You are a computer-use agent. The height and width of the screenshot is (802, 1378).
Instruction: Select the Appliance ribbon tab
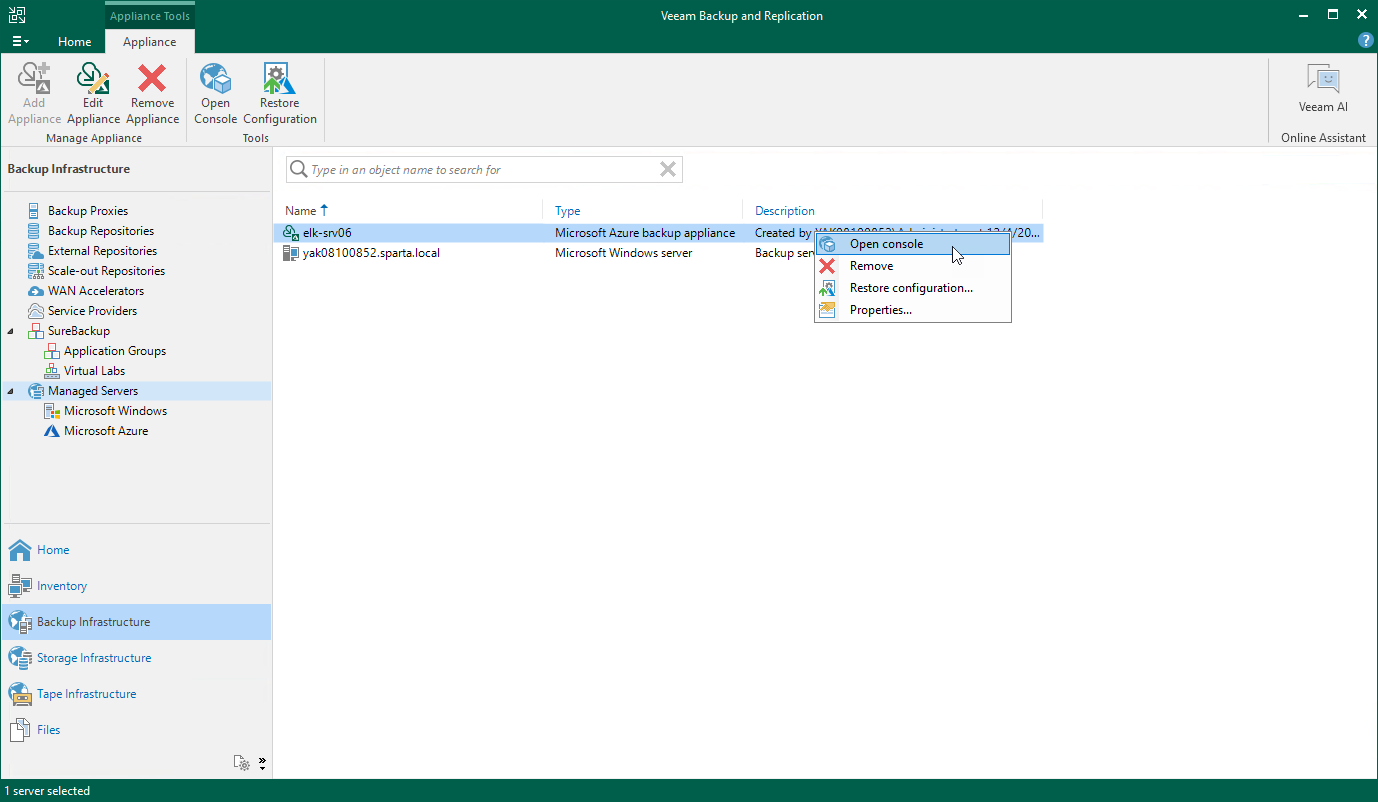(150, 42)
